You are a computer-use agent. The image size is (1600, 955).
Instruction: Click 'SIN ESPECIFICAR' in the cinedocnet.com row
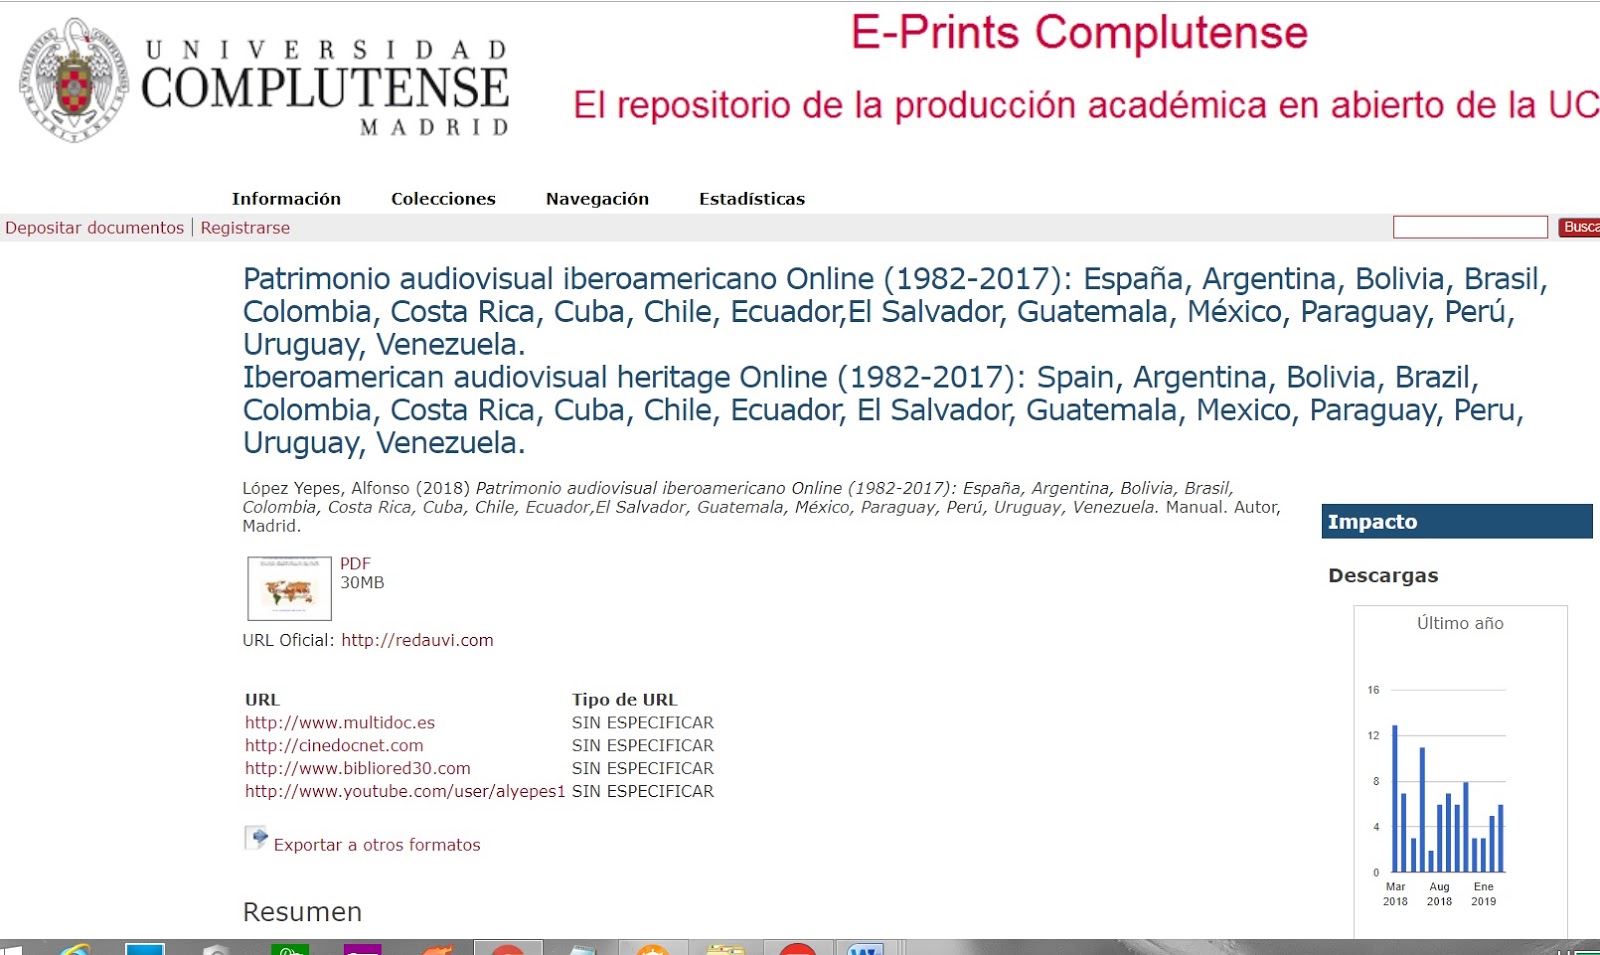(x=643, y=745)
